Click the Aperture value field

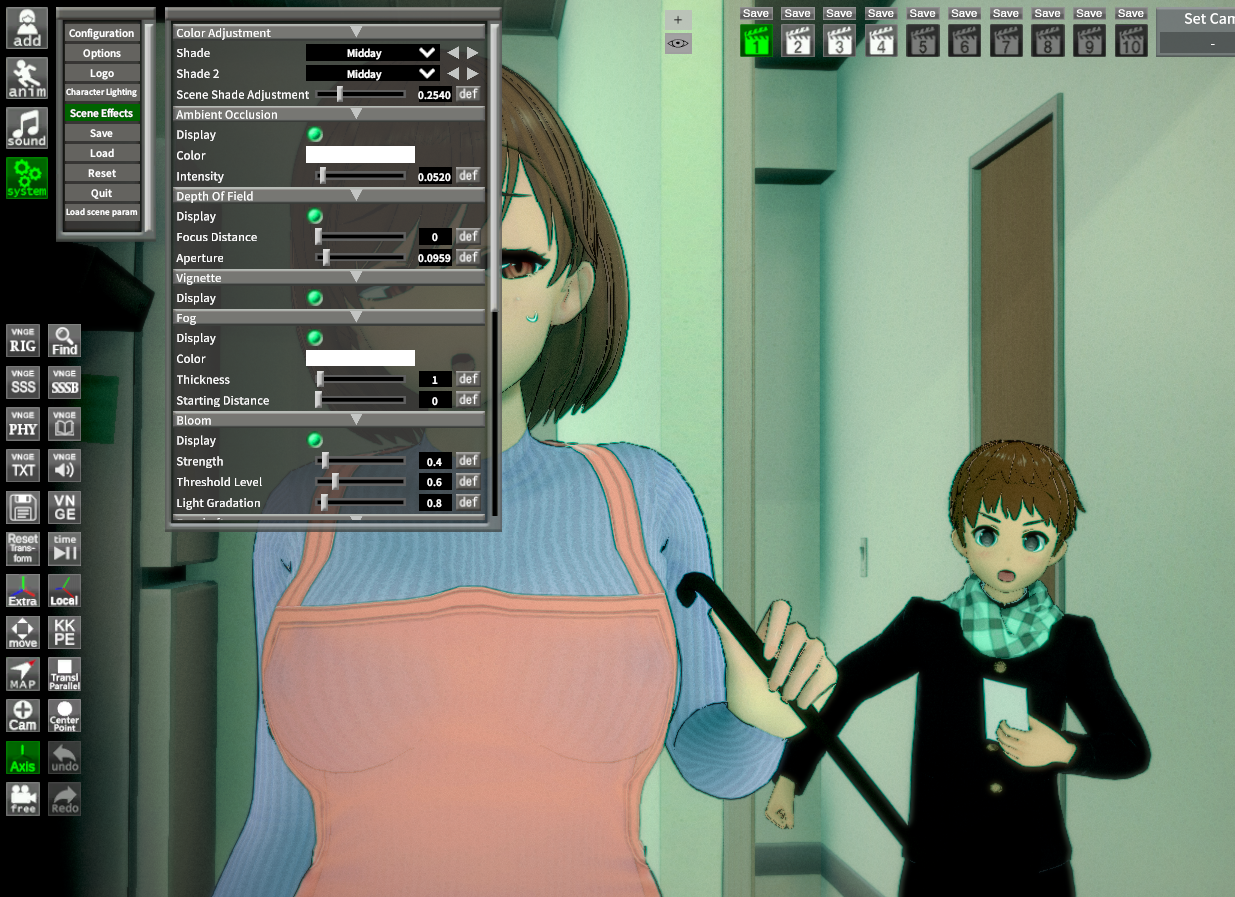click(x=435, y=258)
